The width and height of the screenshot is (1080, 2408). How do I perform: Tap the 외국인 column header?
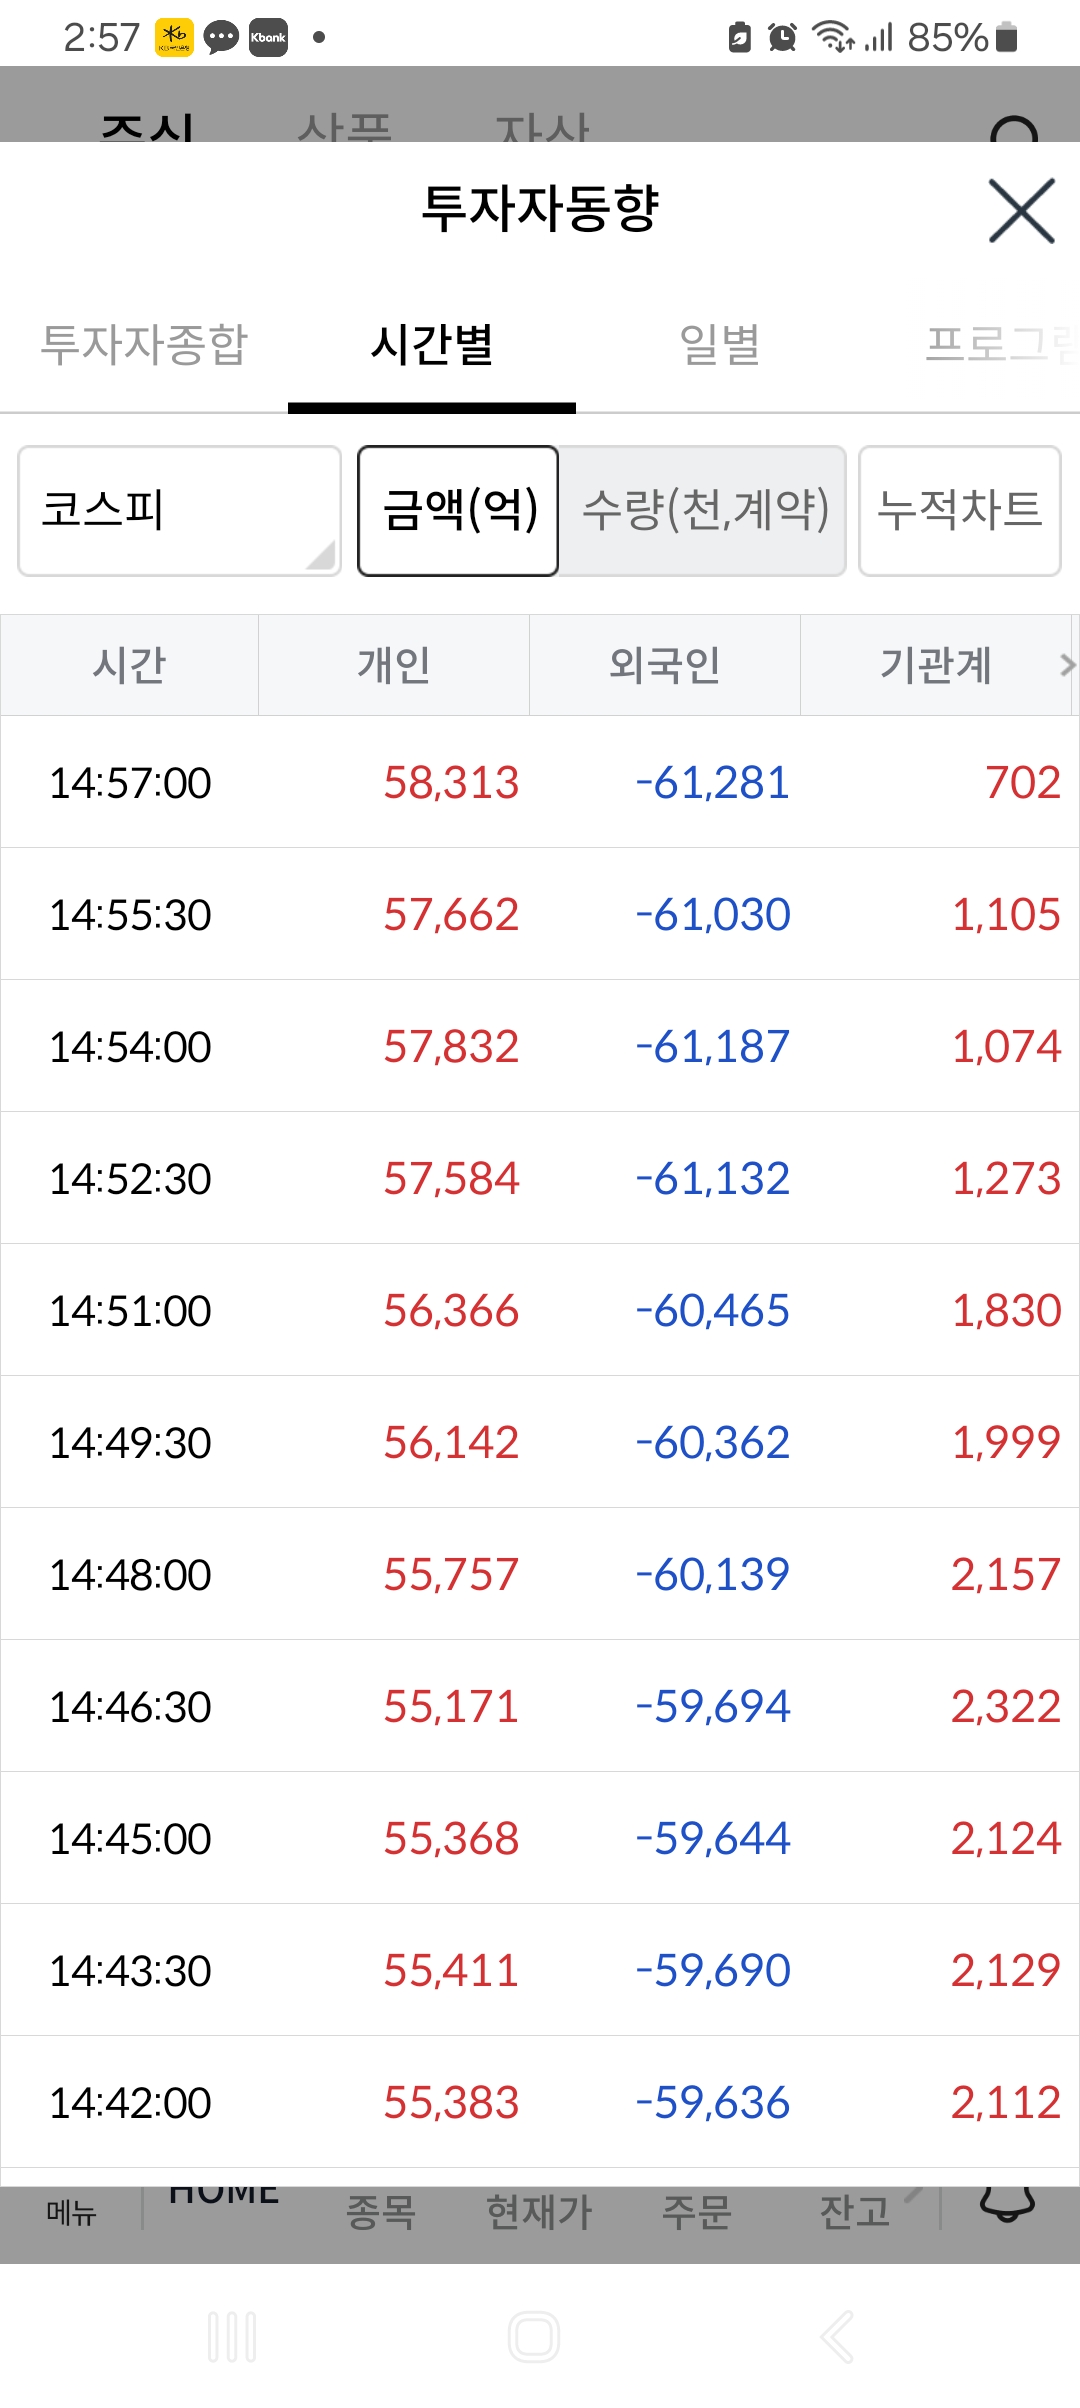pos(665,665)
